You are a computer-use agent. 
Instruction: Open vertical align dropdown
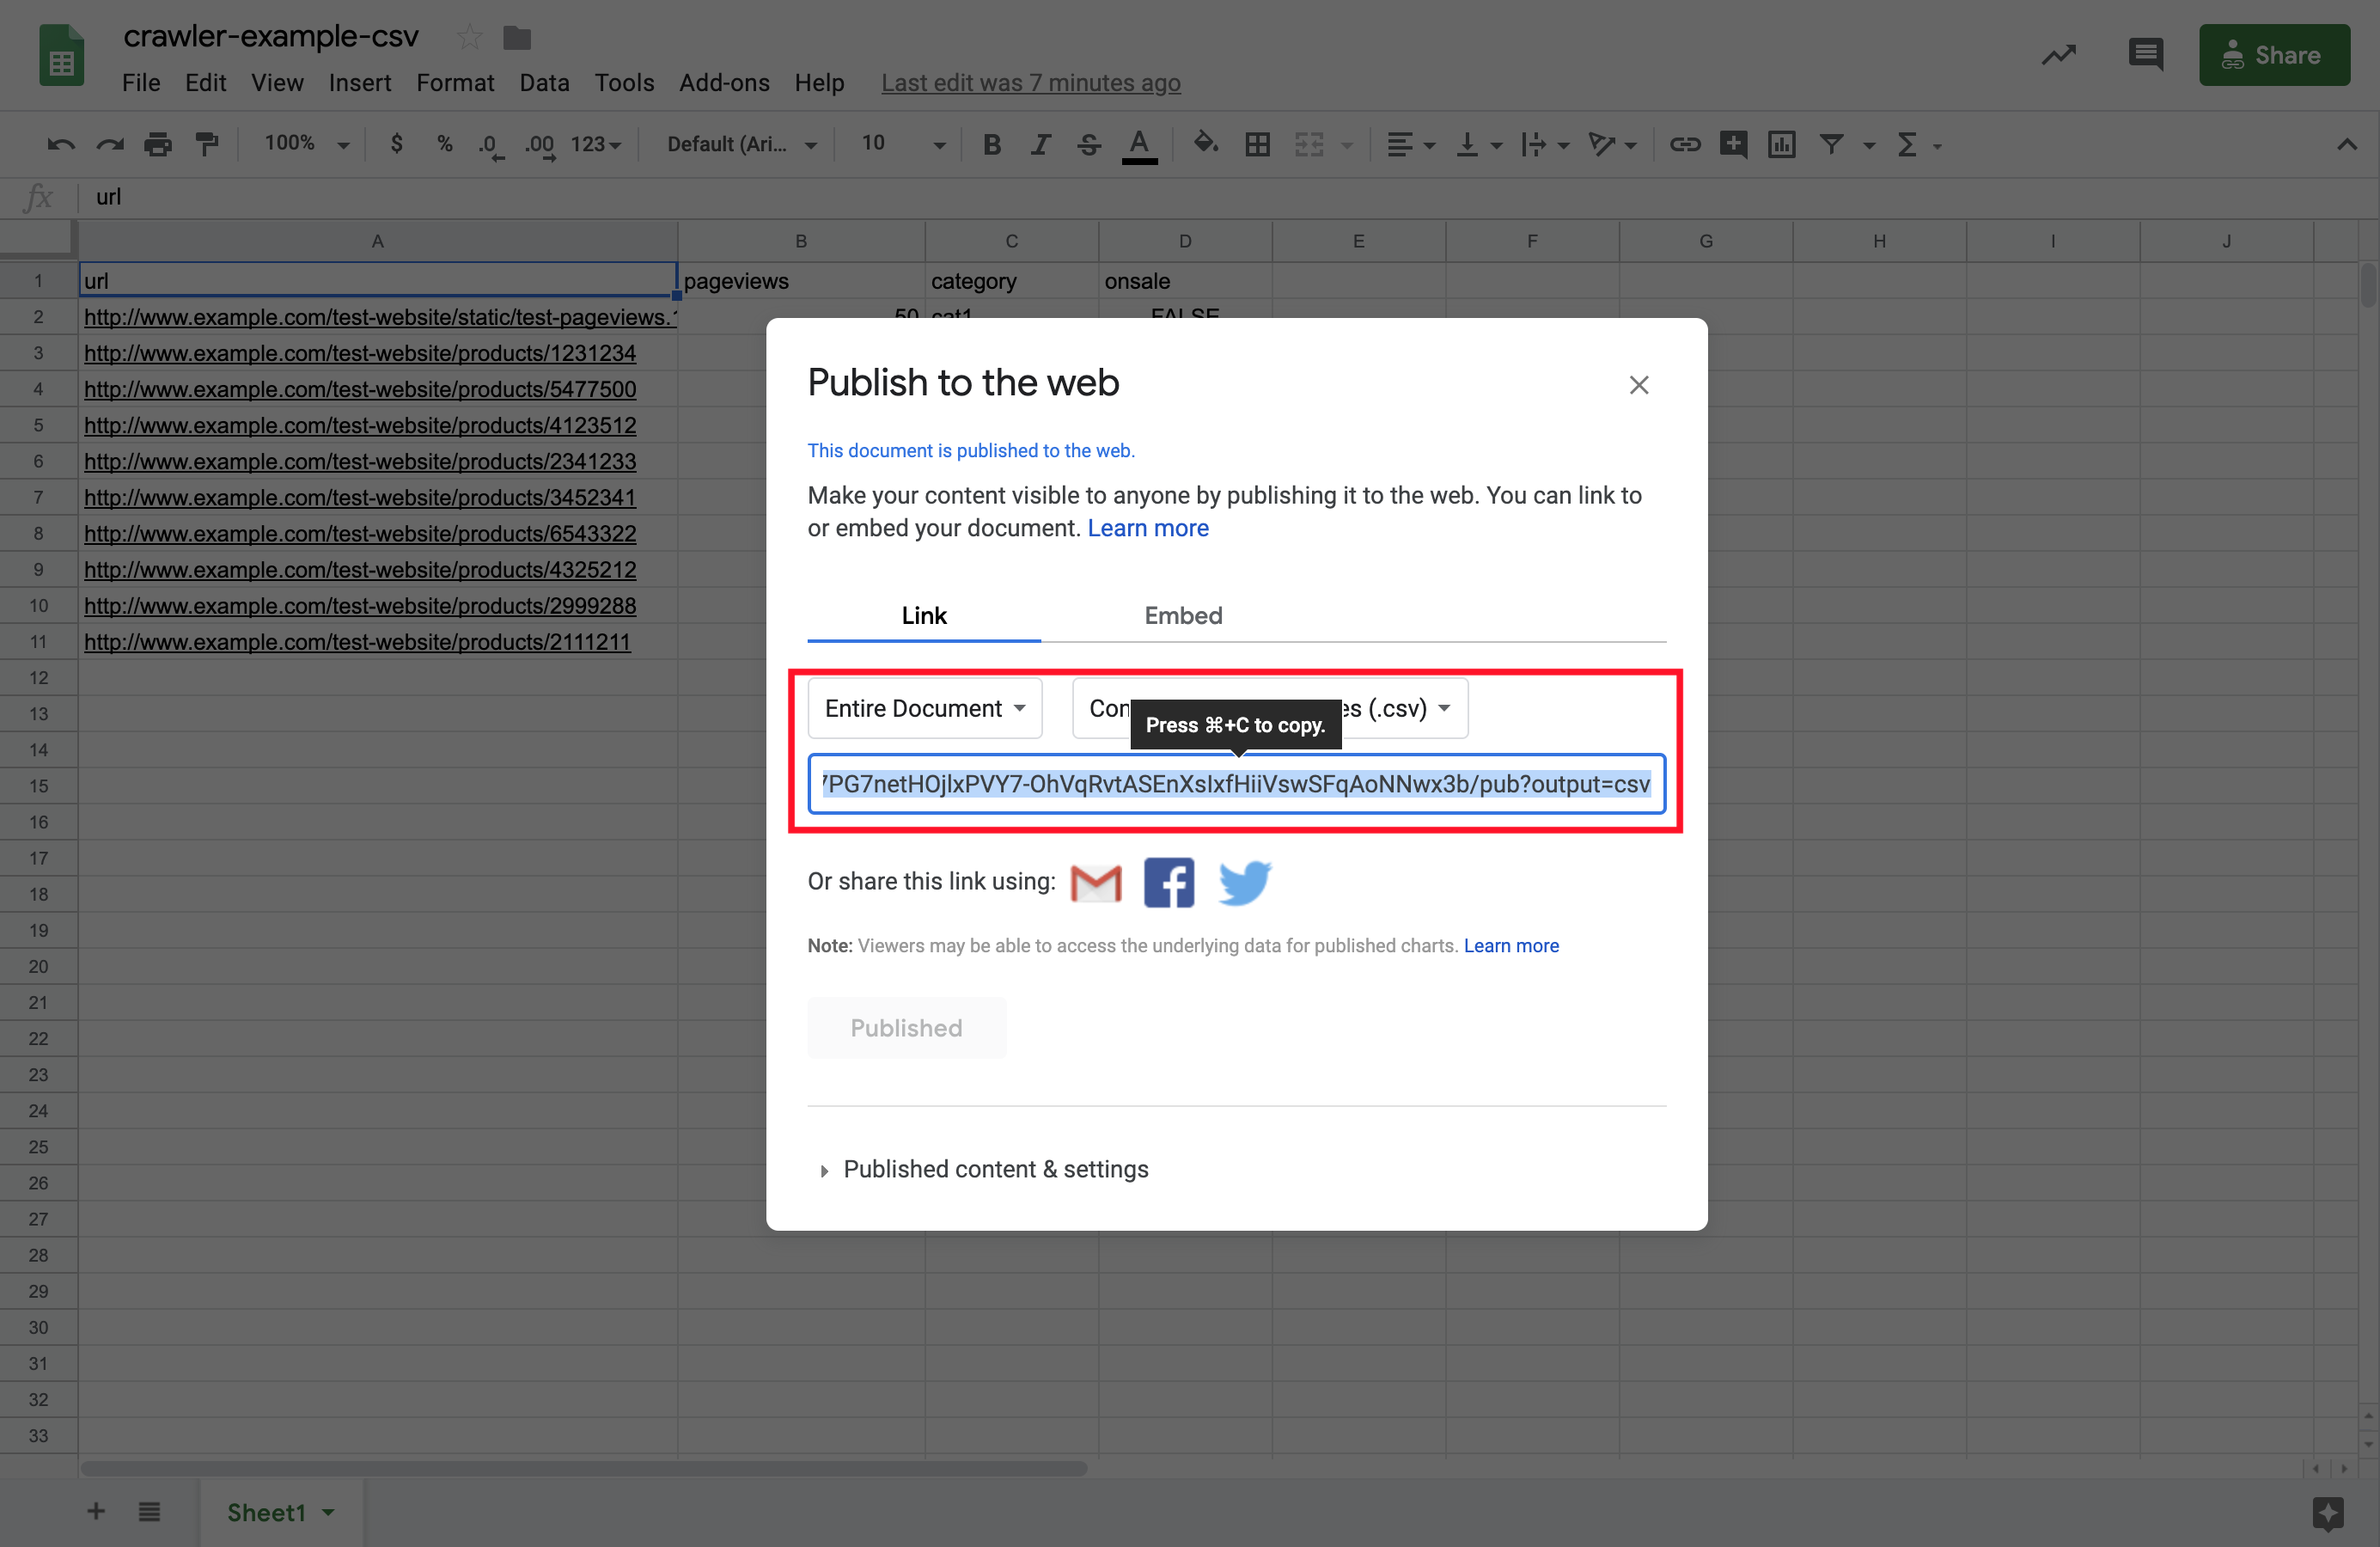(x=1479, y=144)
